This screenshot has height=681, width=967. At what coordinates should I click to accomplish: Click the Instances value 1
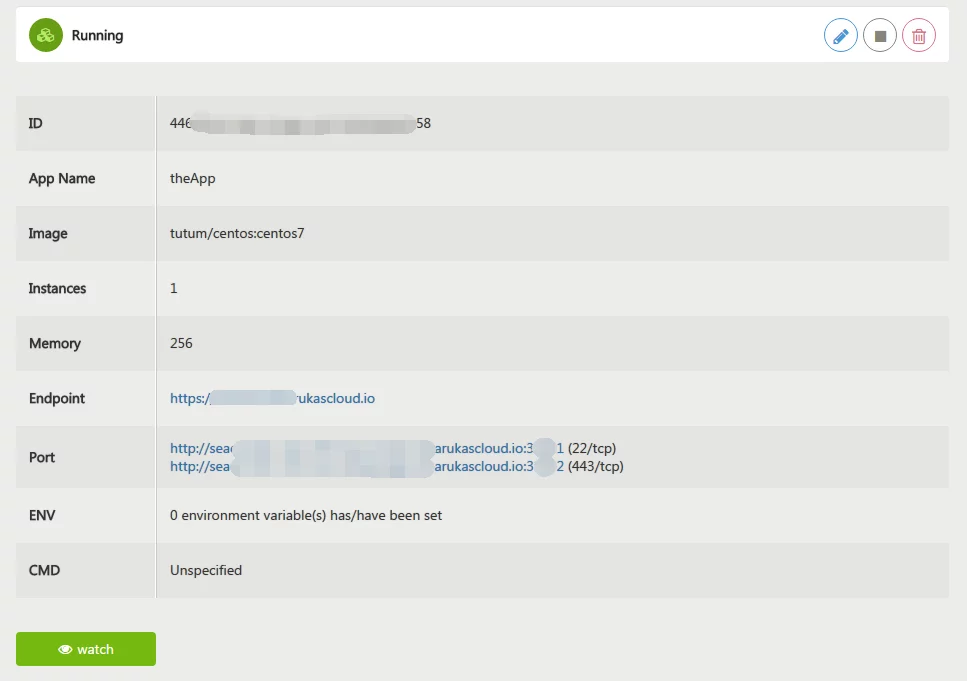(x=174, y=288)
